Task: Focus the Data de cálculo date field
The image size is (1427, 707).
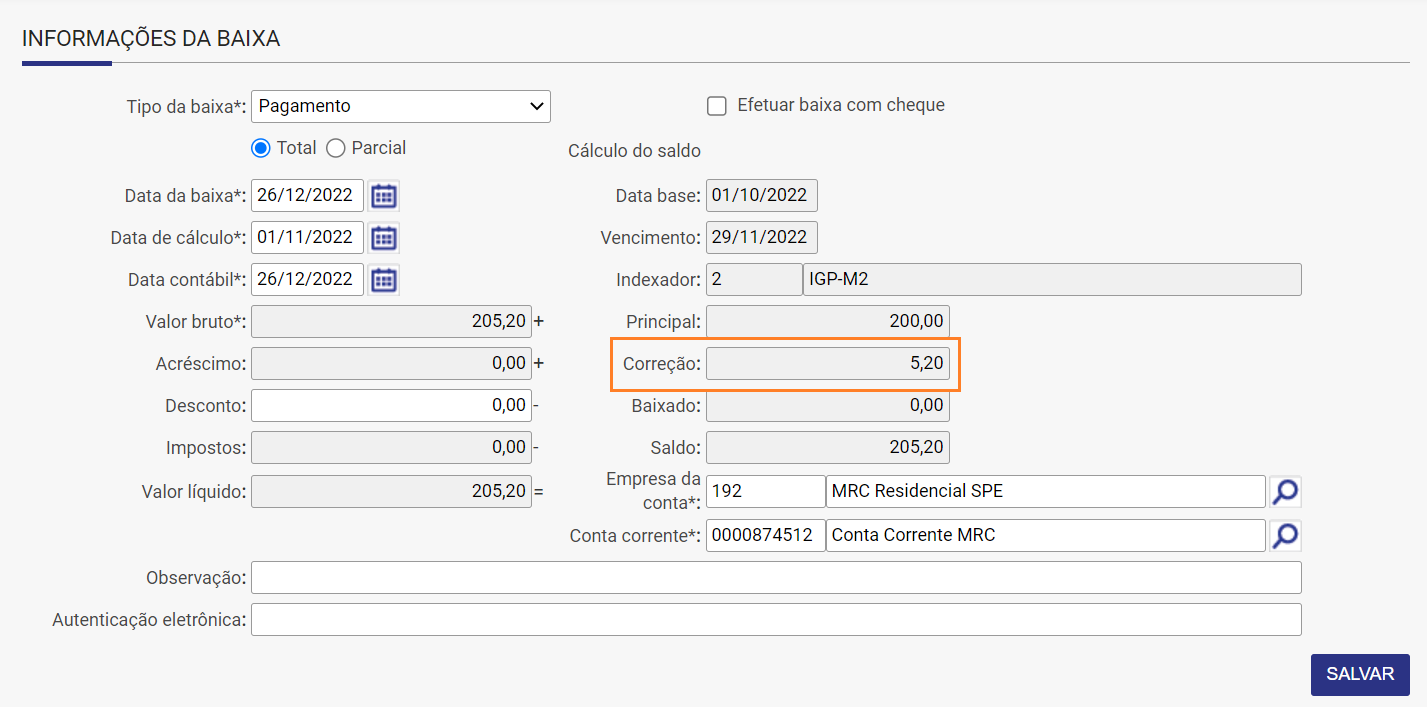Action: 307,238
